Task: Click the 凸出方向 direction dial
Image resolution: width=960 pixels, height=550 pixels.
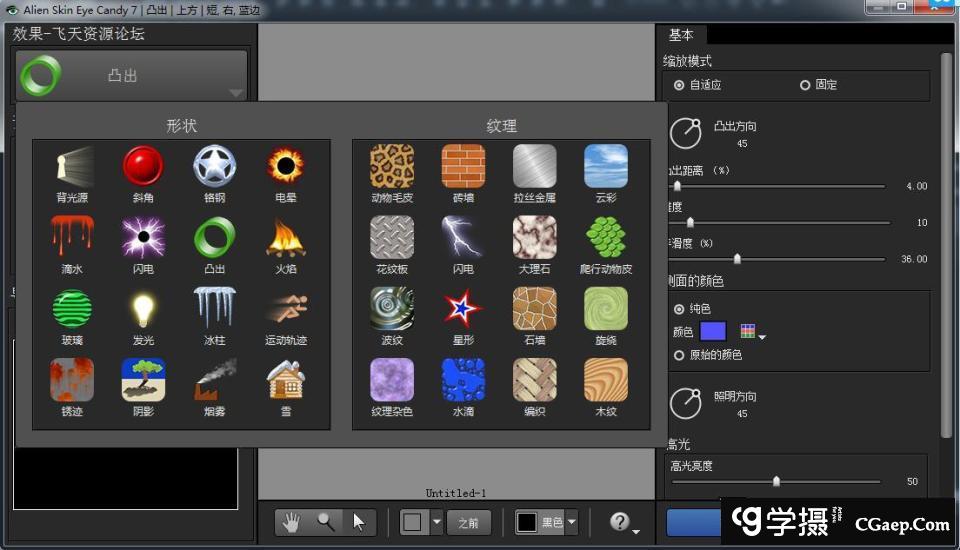Action: pyautogui.click(x=685, y=133)
